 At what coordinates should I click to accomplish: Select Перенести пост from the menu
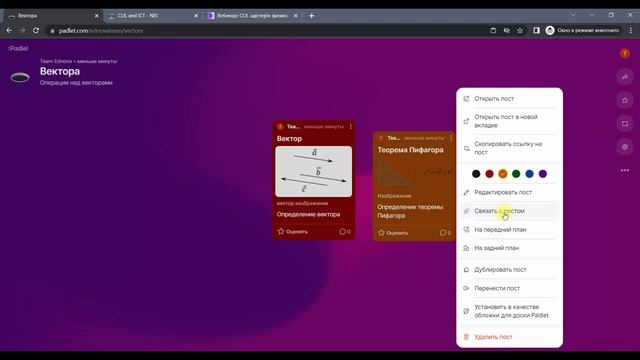509,288
